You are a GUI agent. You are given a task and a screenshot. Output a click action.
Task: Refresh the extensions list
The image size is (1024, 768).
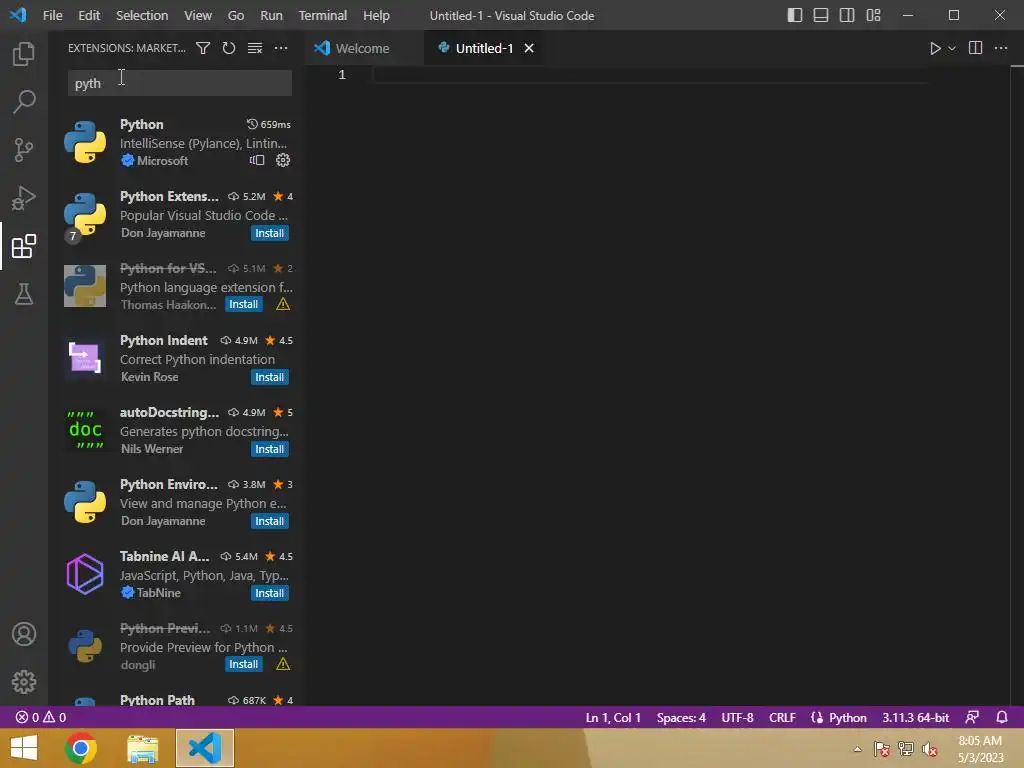coord(229,48)
